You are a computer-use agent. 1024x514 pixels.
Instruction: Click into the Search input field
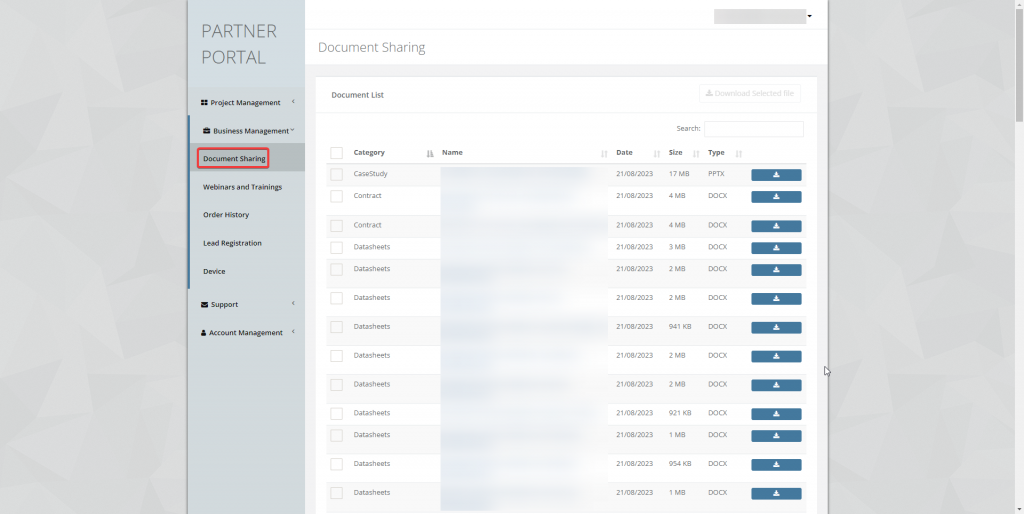click(753, 129)
